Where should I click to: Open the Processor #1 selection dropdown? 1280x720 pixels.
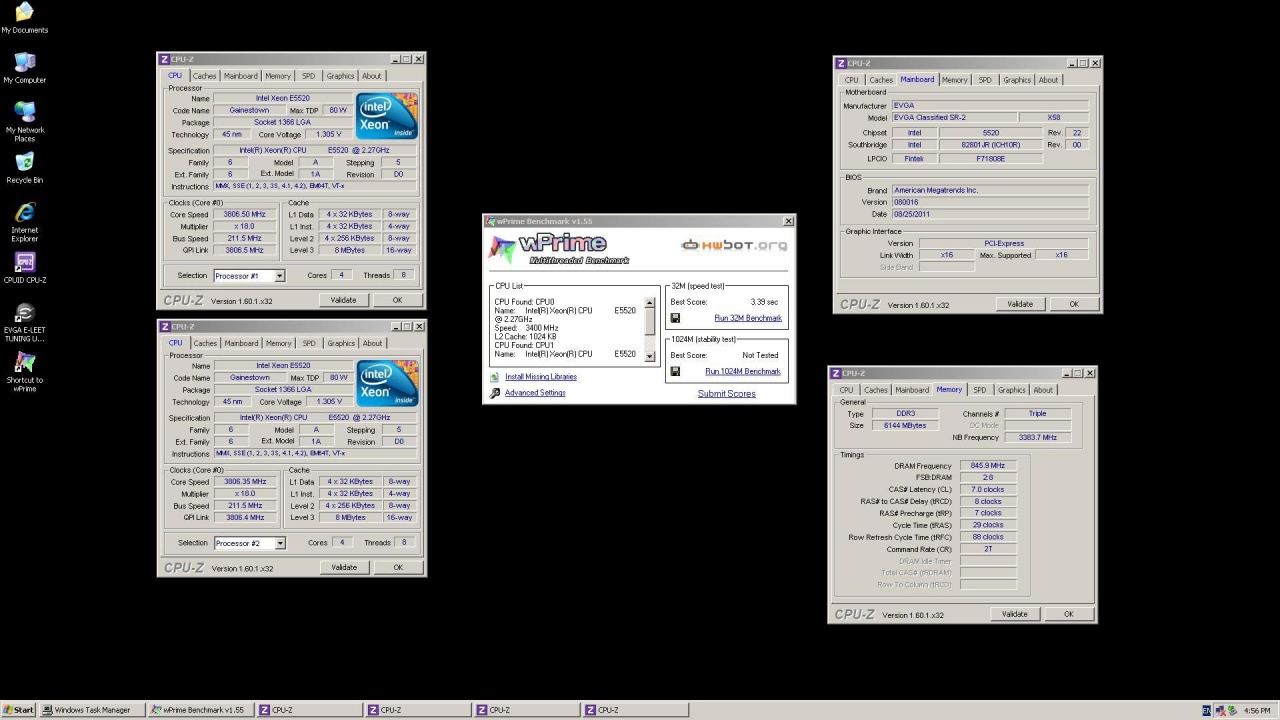[279, 276]
